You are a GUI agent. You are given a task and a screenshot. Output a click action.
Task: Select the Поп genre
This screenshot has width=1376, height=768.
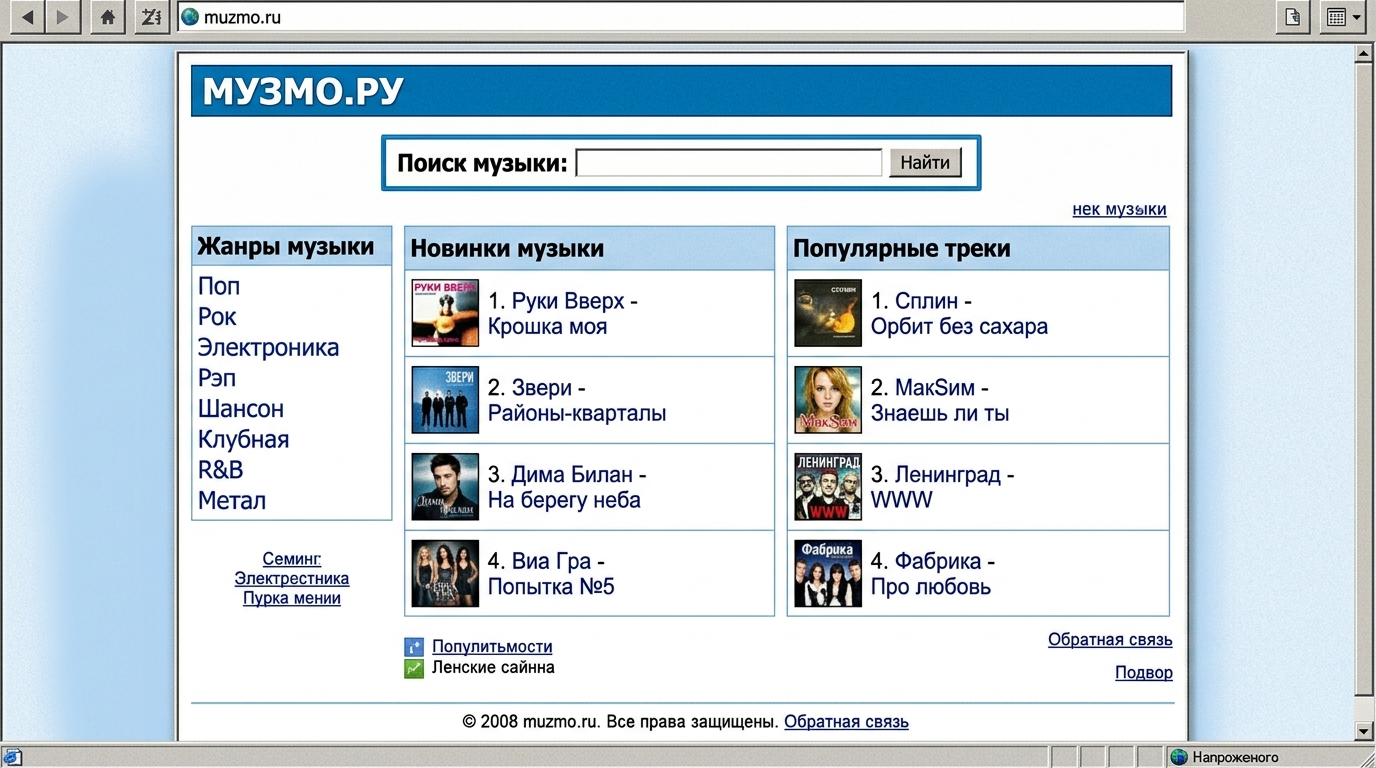pyautogui.click(x=219, y=286)
